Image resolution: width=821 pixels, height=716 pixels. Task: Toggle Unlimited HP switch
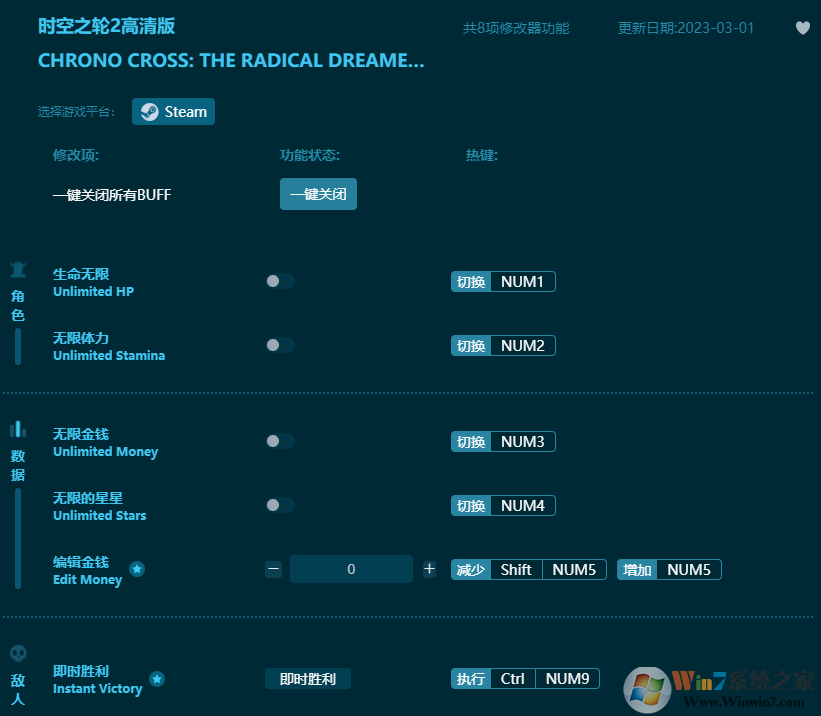click(x=280, y=281)
